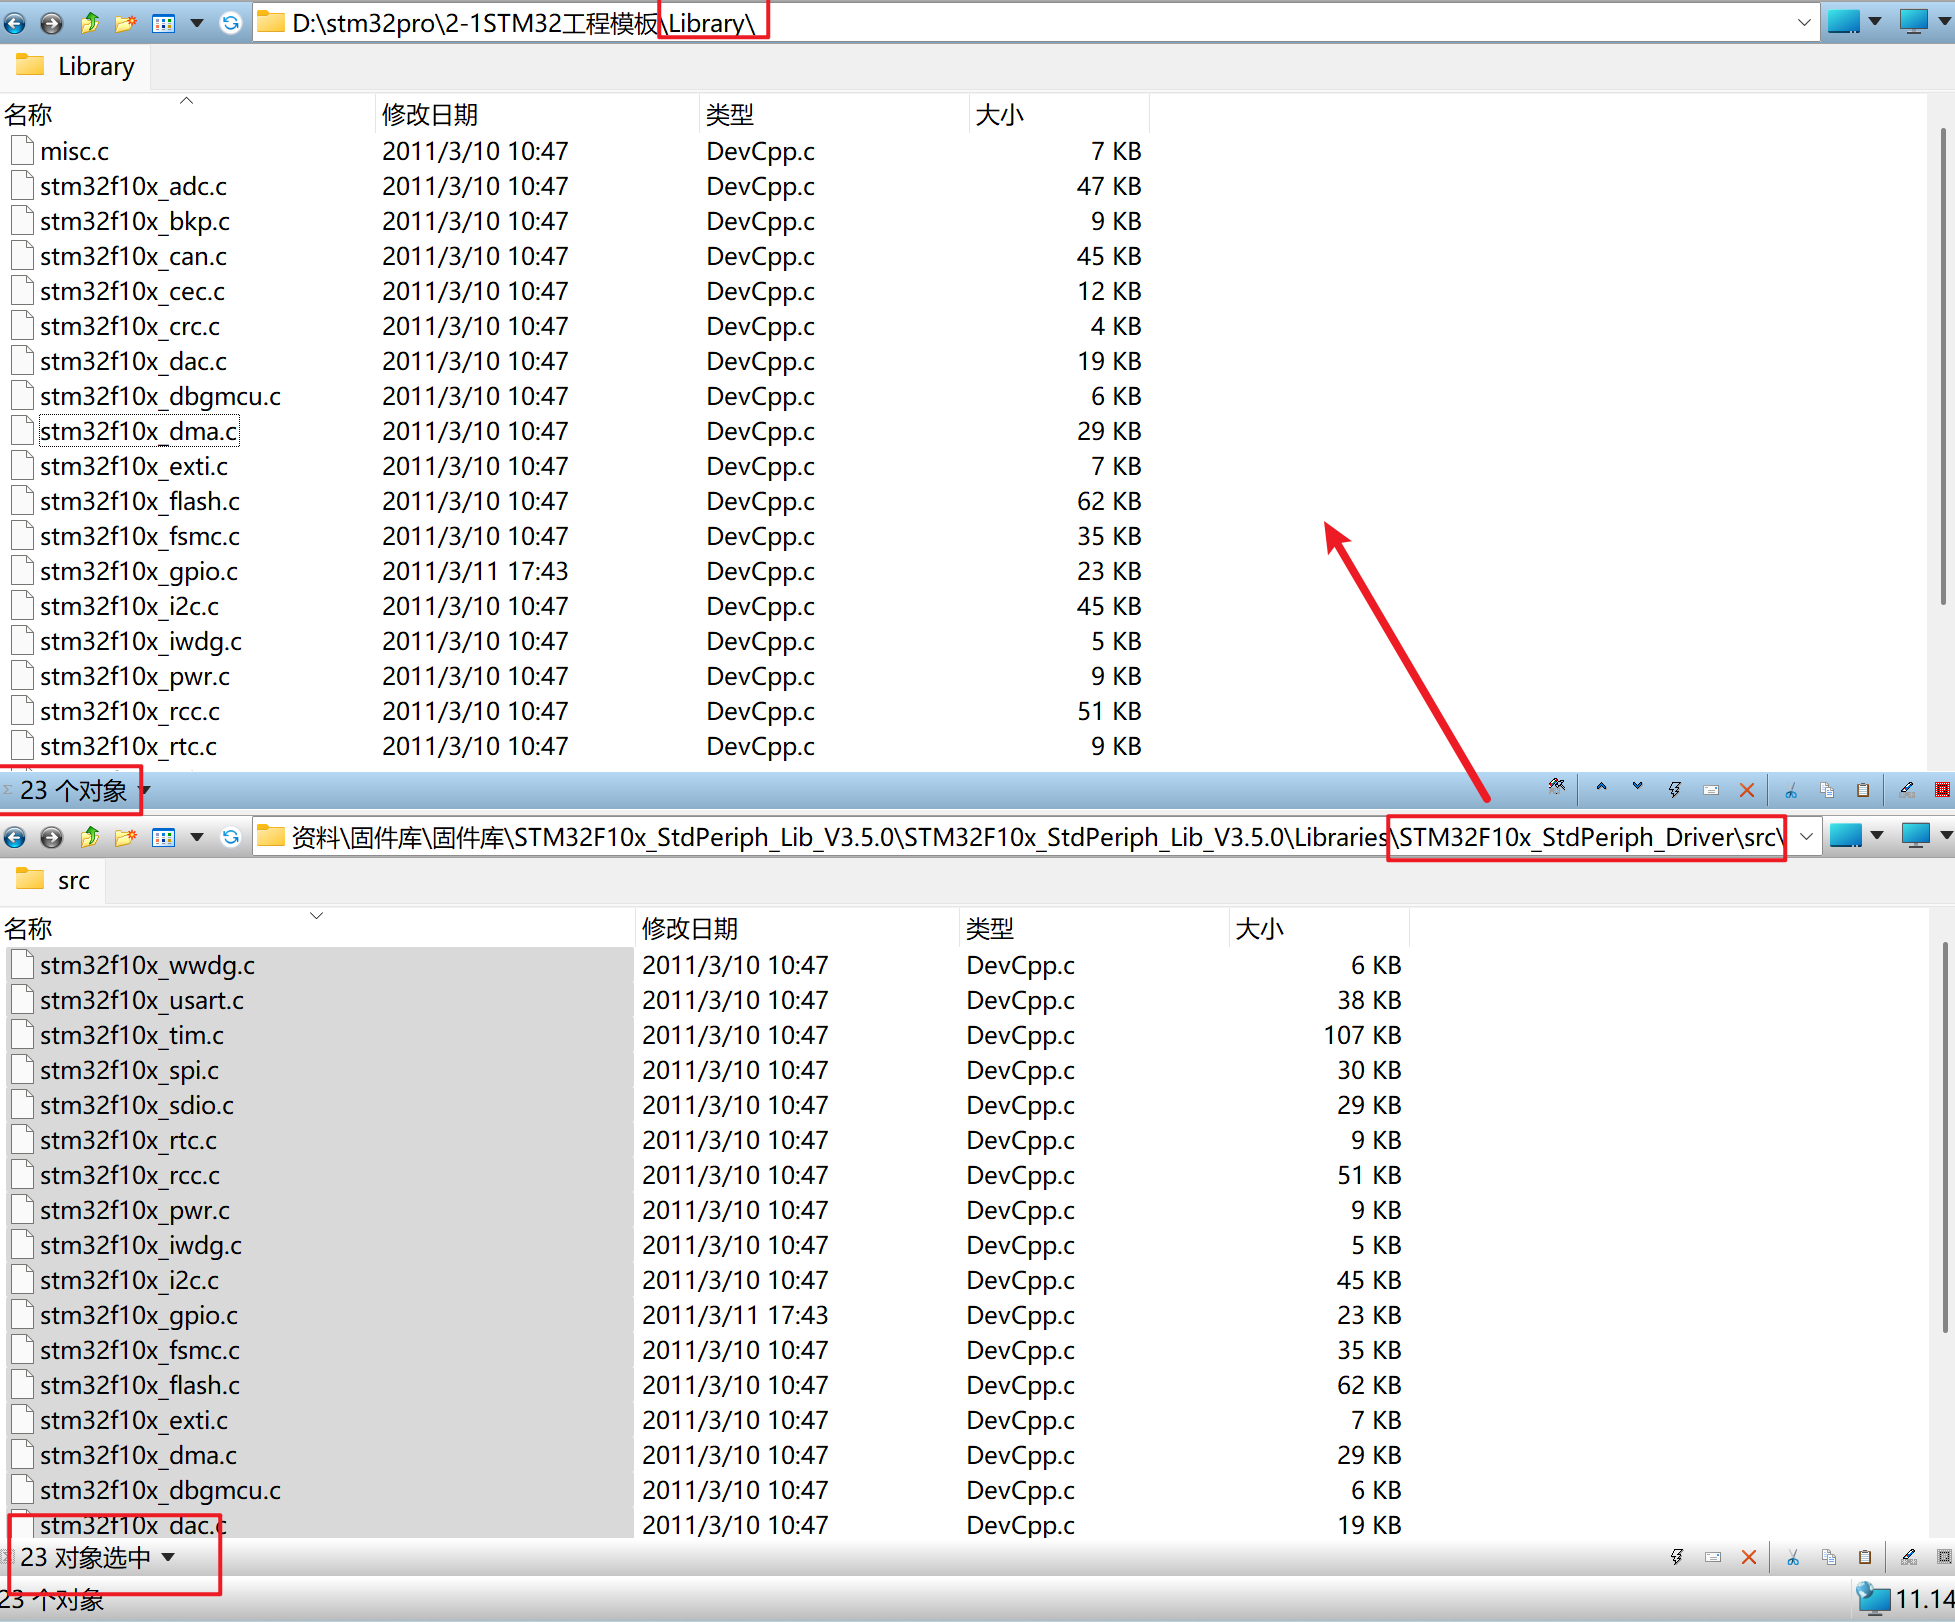
Task: Change view mode in the bottom pane
Action: [163, 837]
